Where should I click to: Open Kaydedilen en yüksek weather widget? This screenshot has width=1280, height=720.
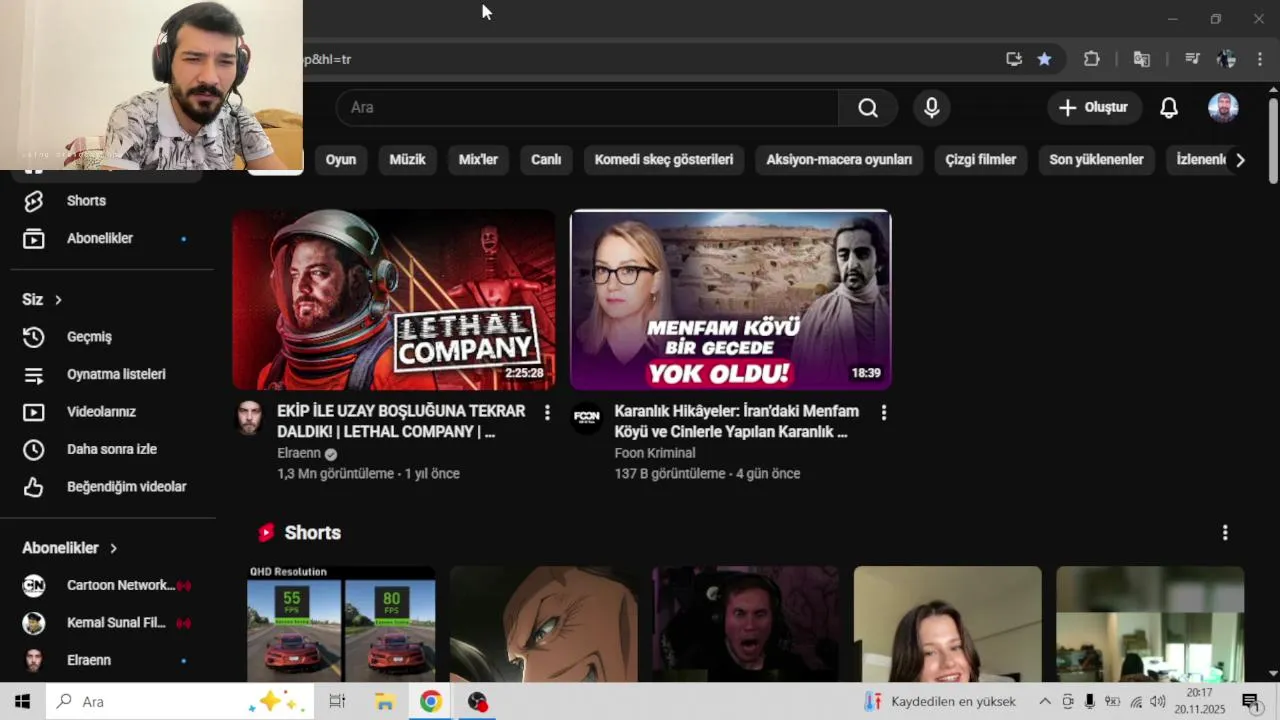(941, 702)
